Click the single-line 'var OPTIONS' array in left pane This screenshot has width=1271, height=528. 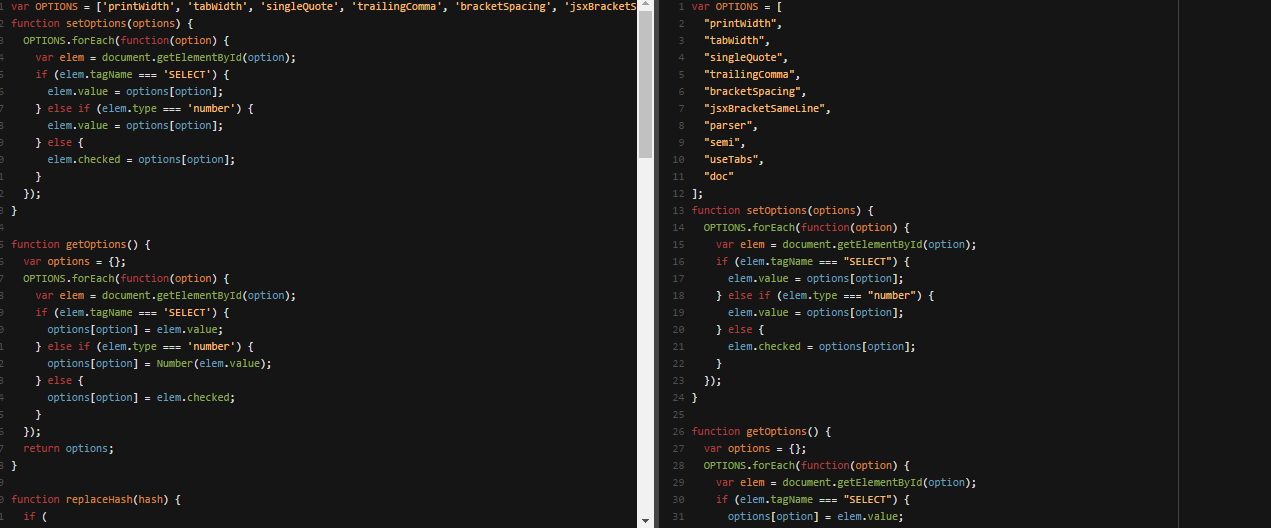click(324, 6)
